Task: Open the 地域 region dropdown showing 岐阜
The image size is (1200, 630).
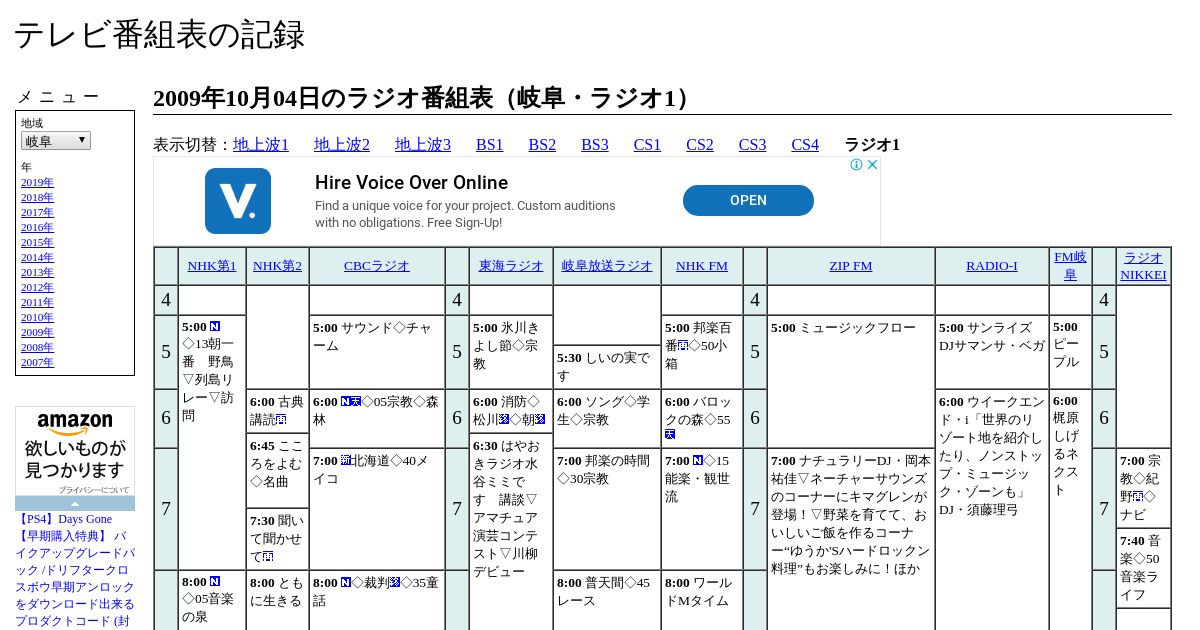Action: 56,141
